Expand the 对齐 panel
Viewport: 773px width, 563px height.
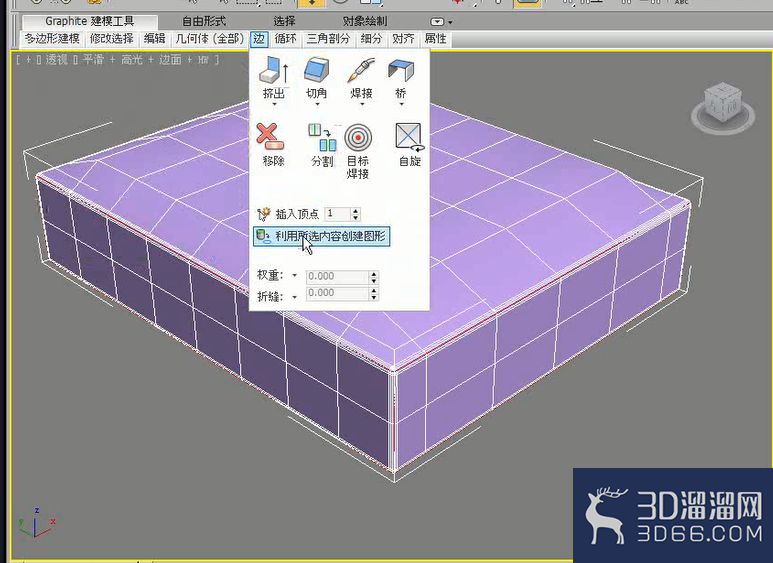403,38
